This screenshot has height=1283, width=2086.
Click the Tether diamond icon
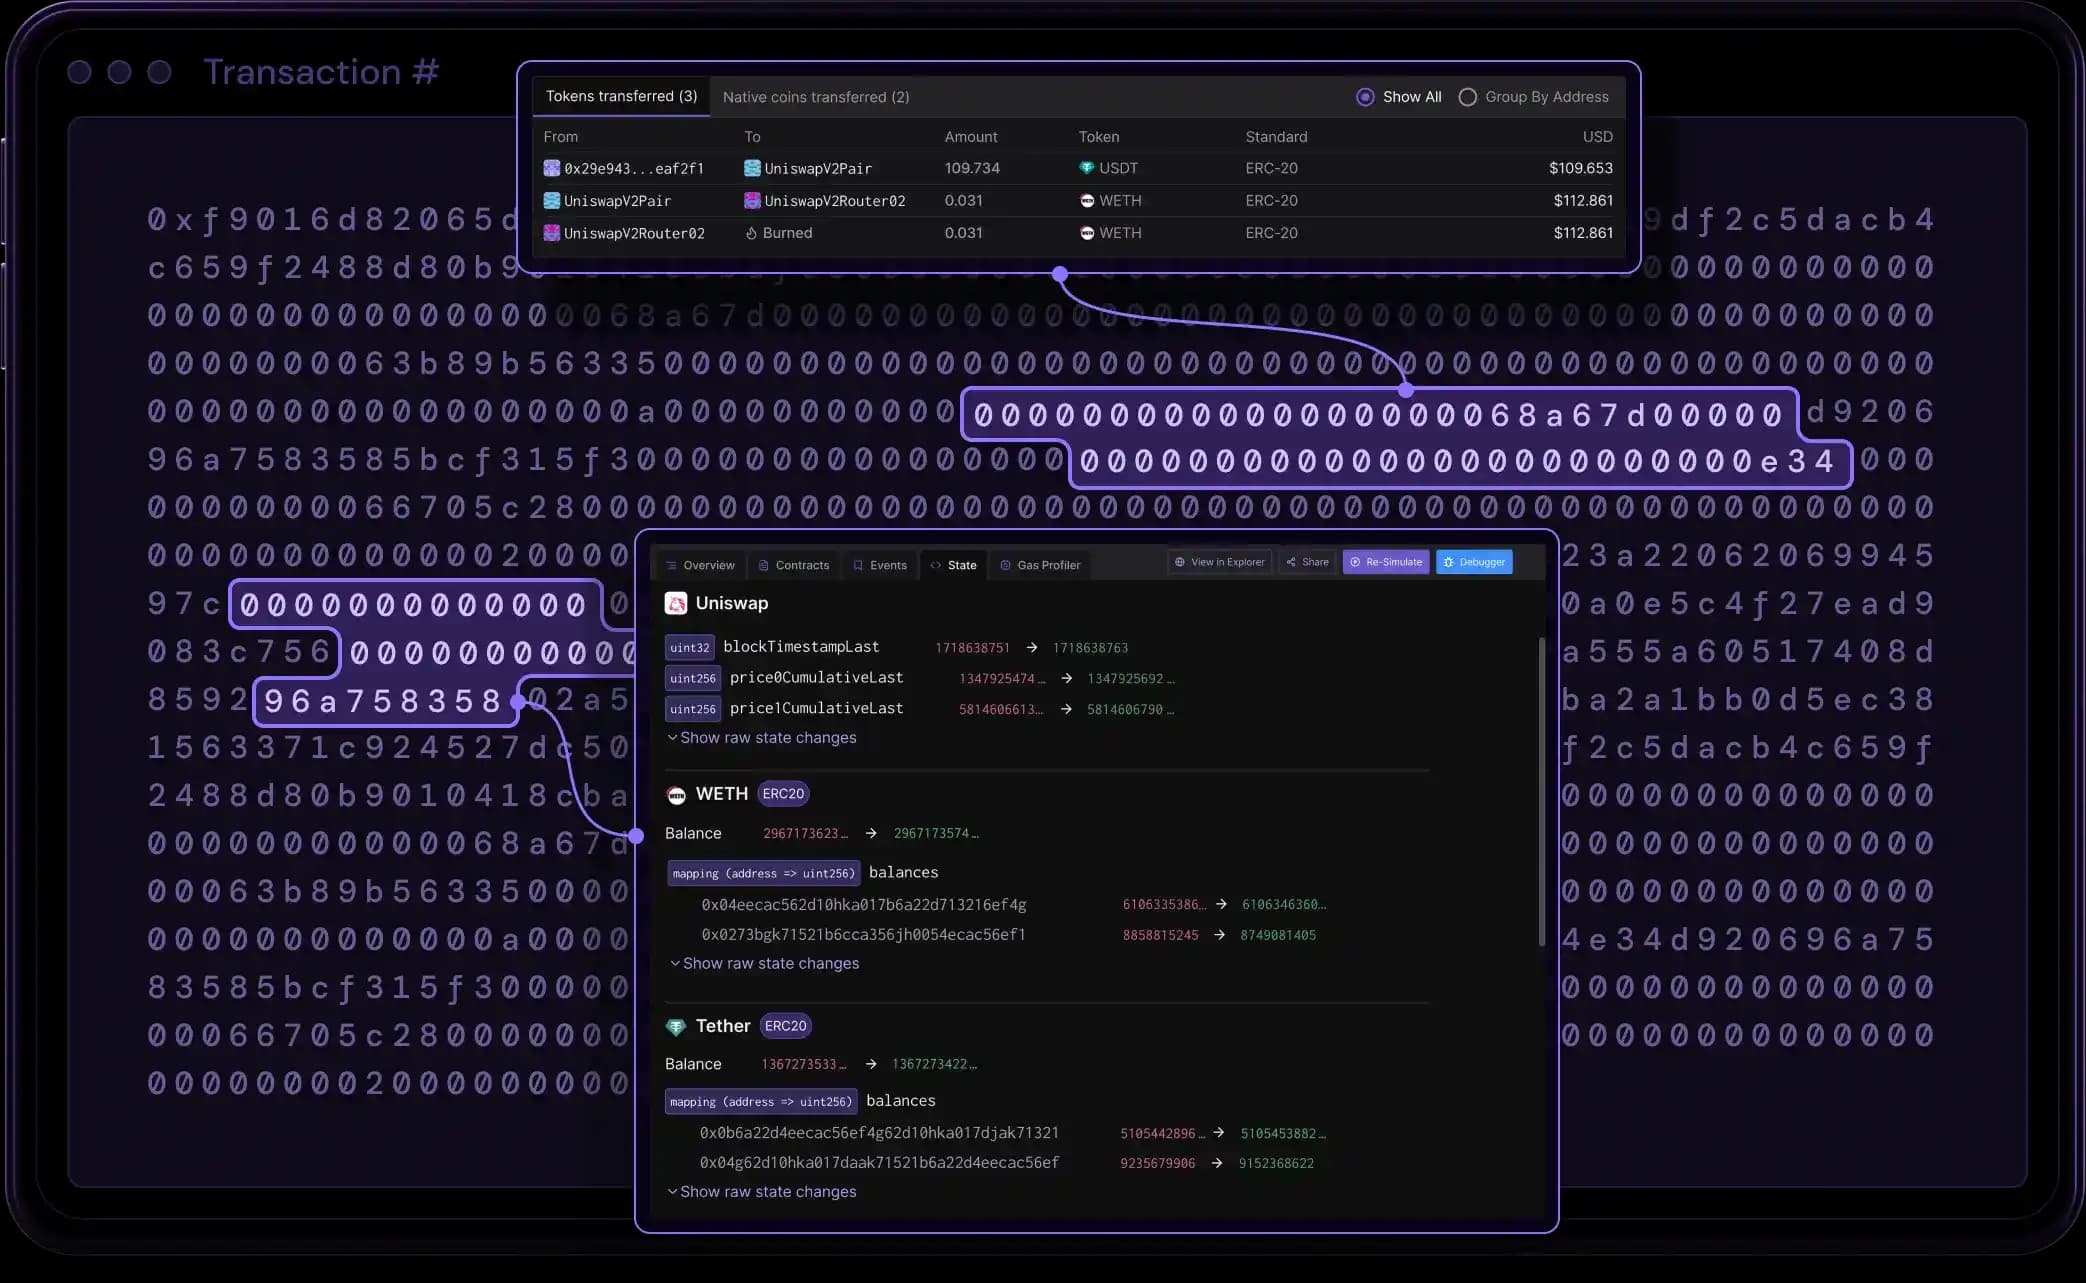[676, 1027]
